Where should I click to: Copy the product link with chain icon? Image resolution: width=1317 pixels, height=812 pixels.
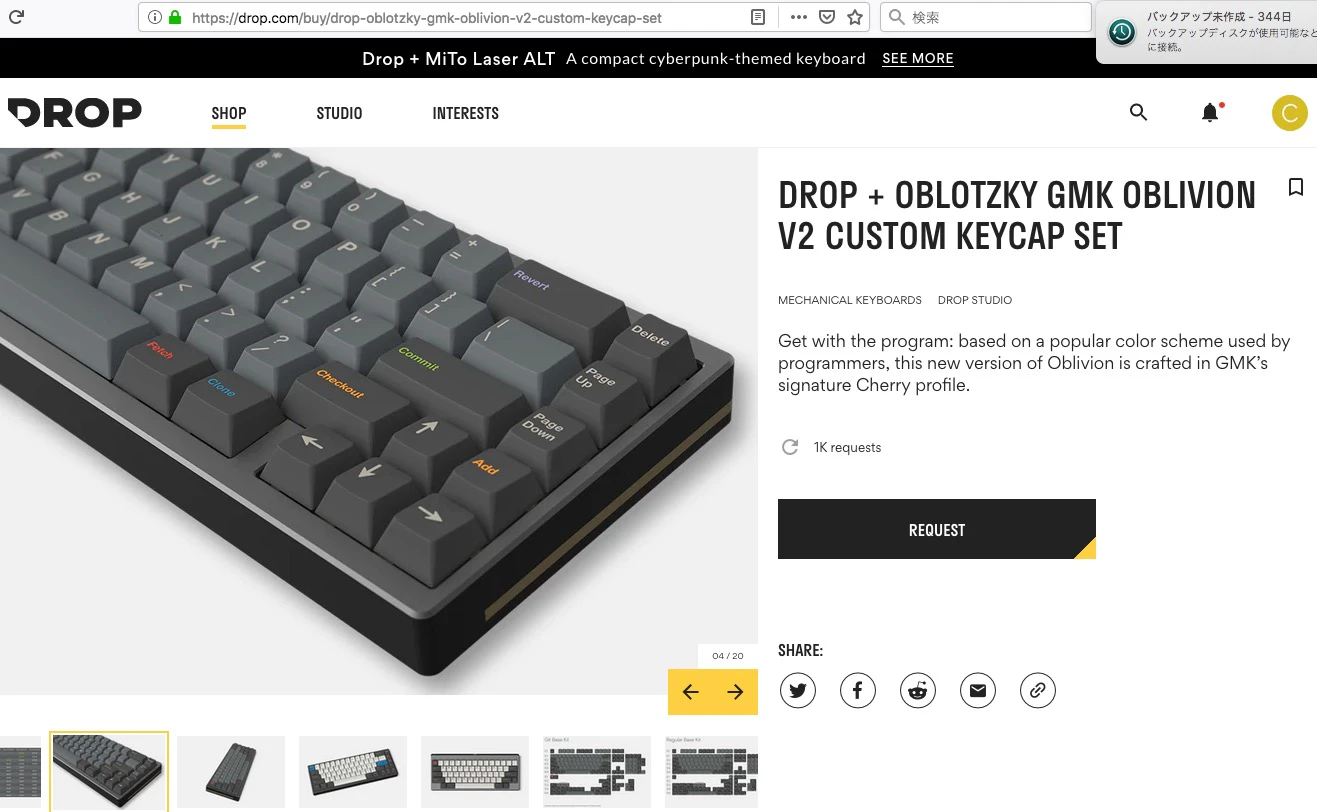(x=1038, y=690)
